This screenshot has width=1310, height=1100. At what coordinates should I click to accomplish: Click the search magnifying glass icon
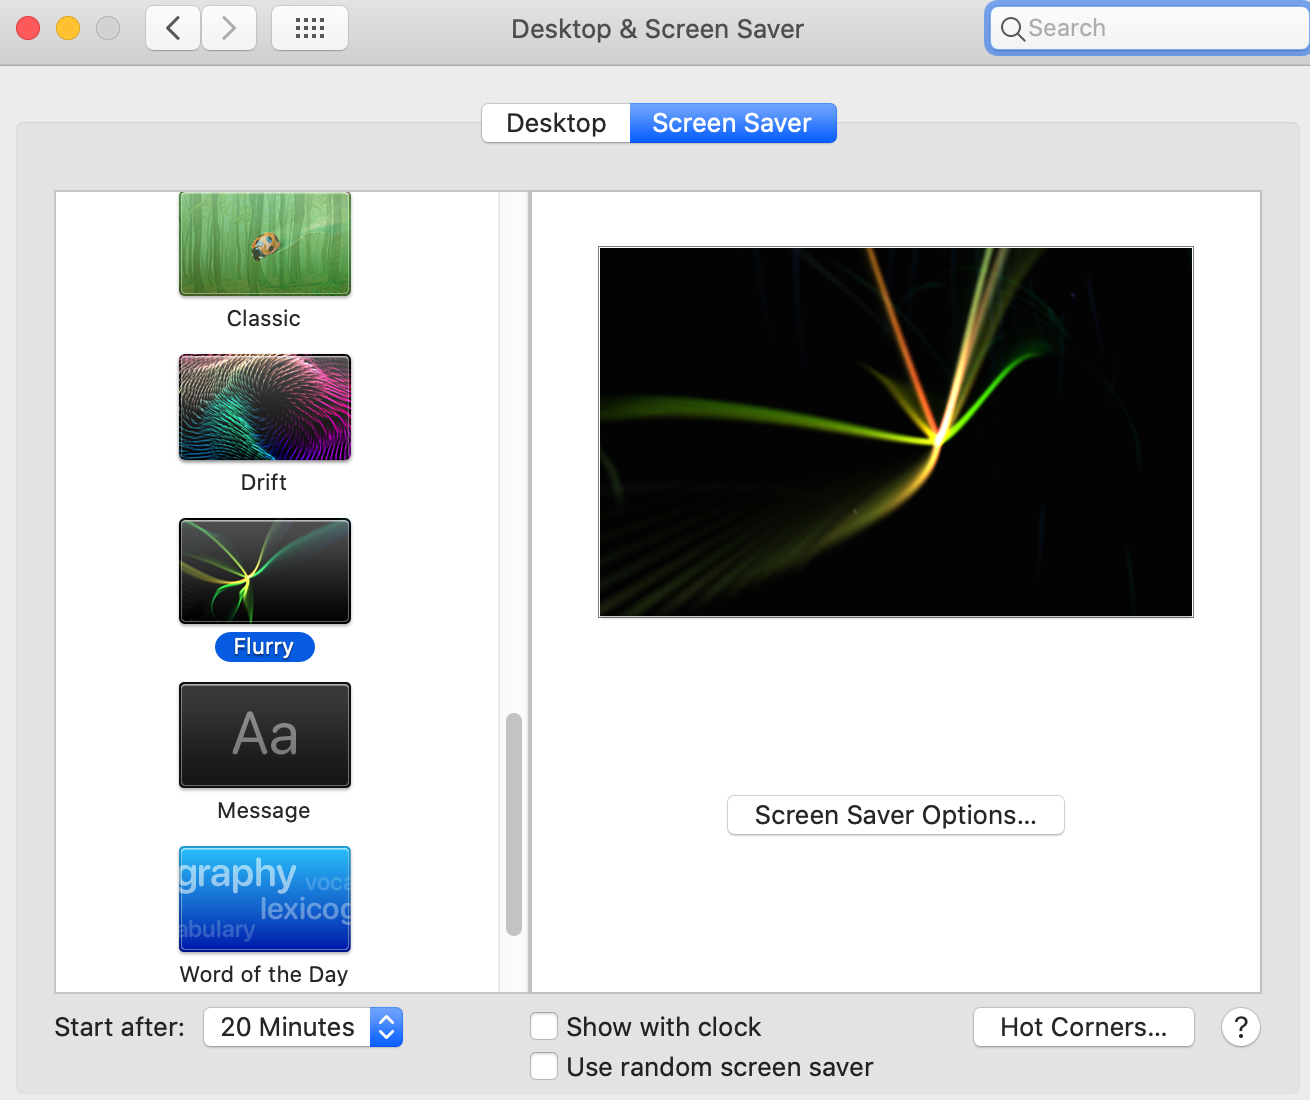[1013, 29]
